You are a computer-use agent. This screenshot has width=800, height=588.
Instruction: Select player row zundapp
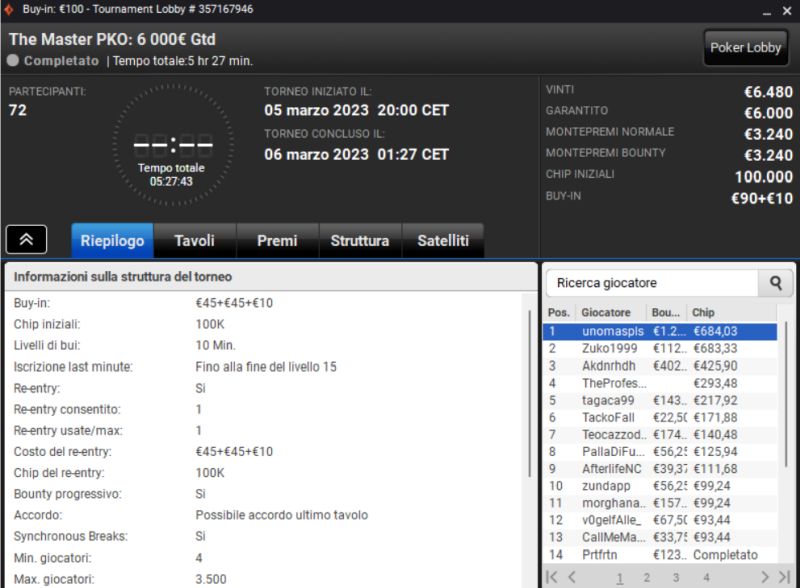click(660, 486)
